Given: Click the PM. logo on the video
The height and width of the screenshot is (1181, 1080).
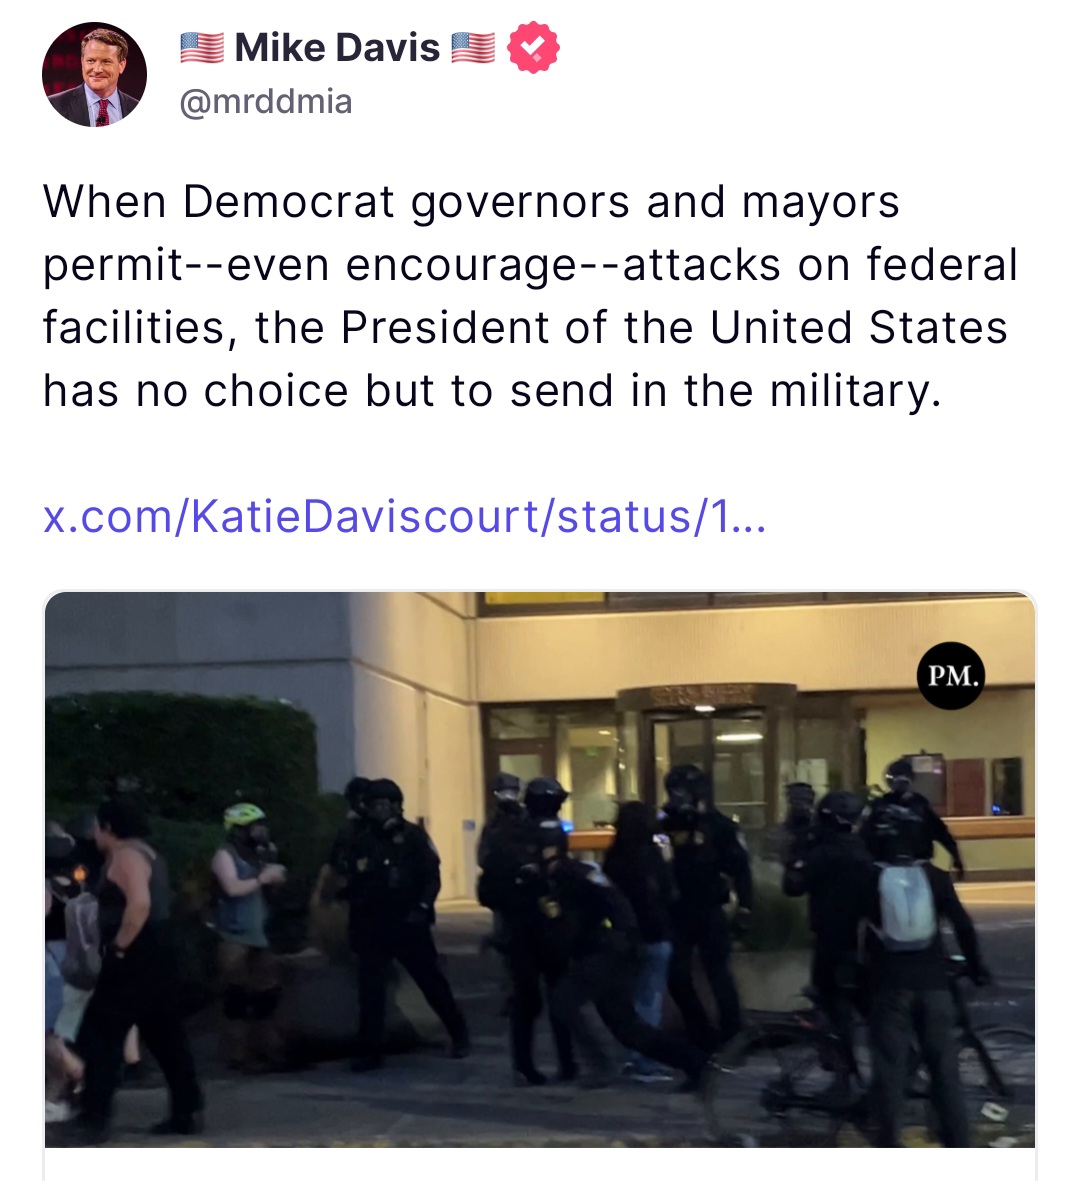Looking at the screenshot, I should pyautogui.click(x=950, y=676).
